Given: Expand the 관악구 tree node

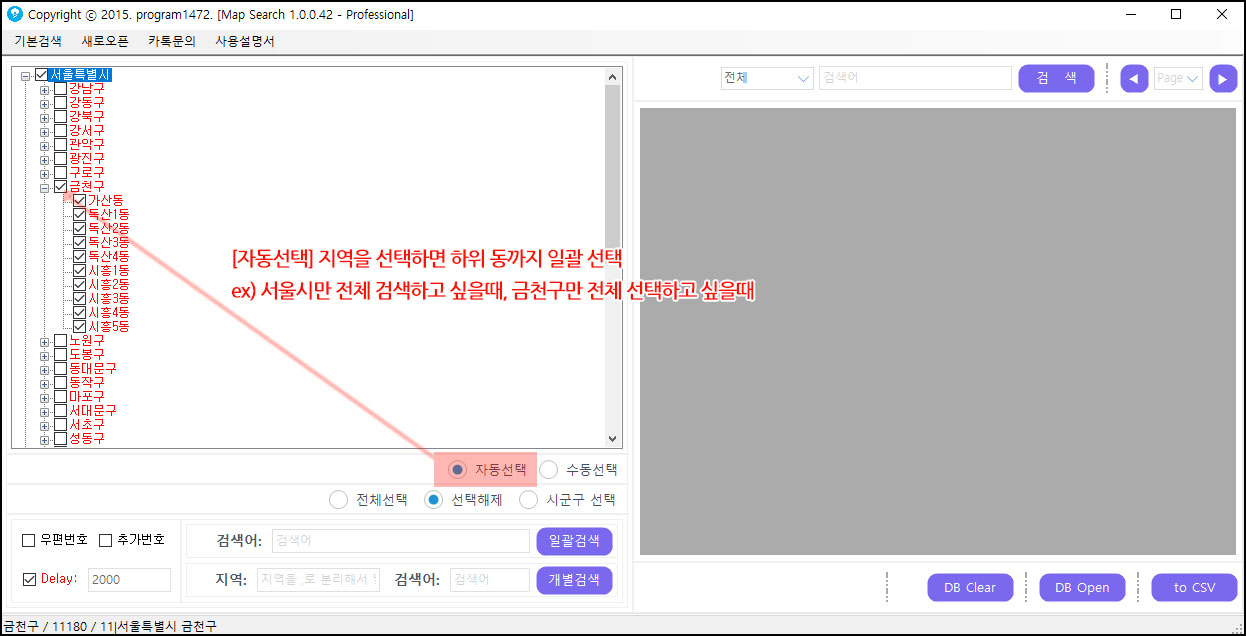Looking at the screenshot, I should tap(44, 145).
